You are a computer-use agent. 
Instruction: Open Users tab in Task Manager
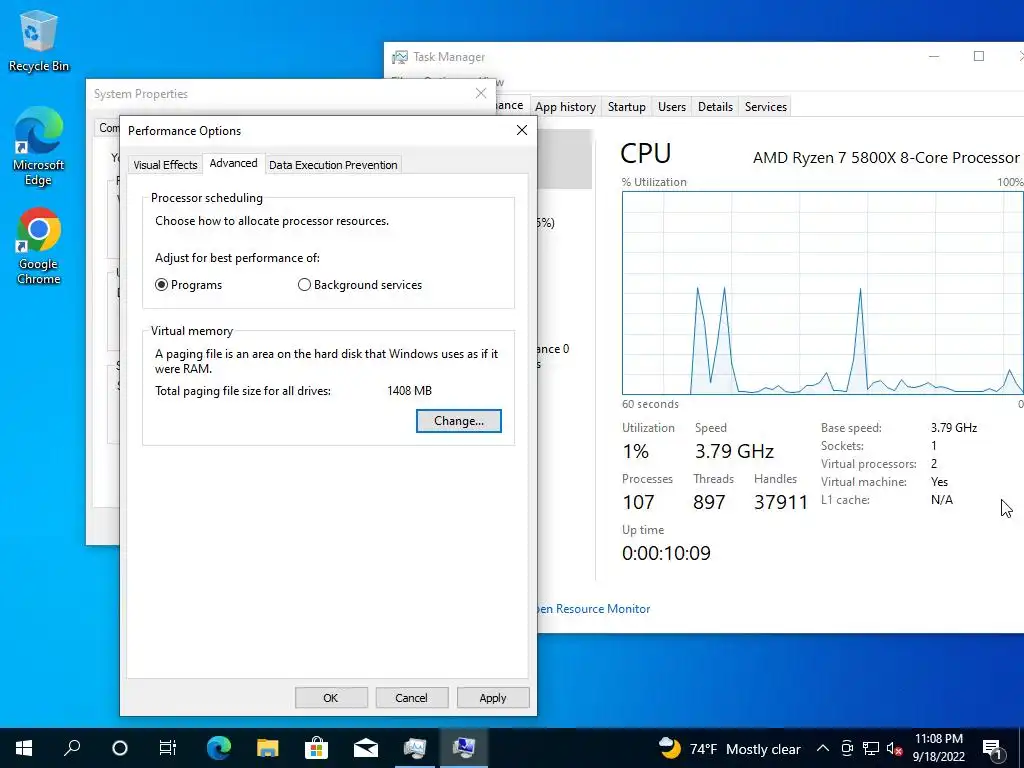671,106
